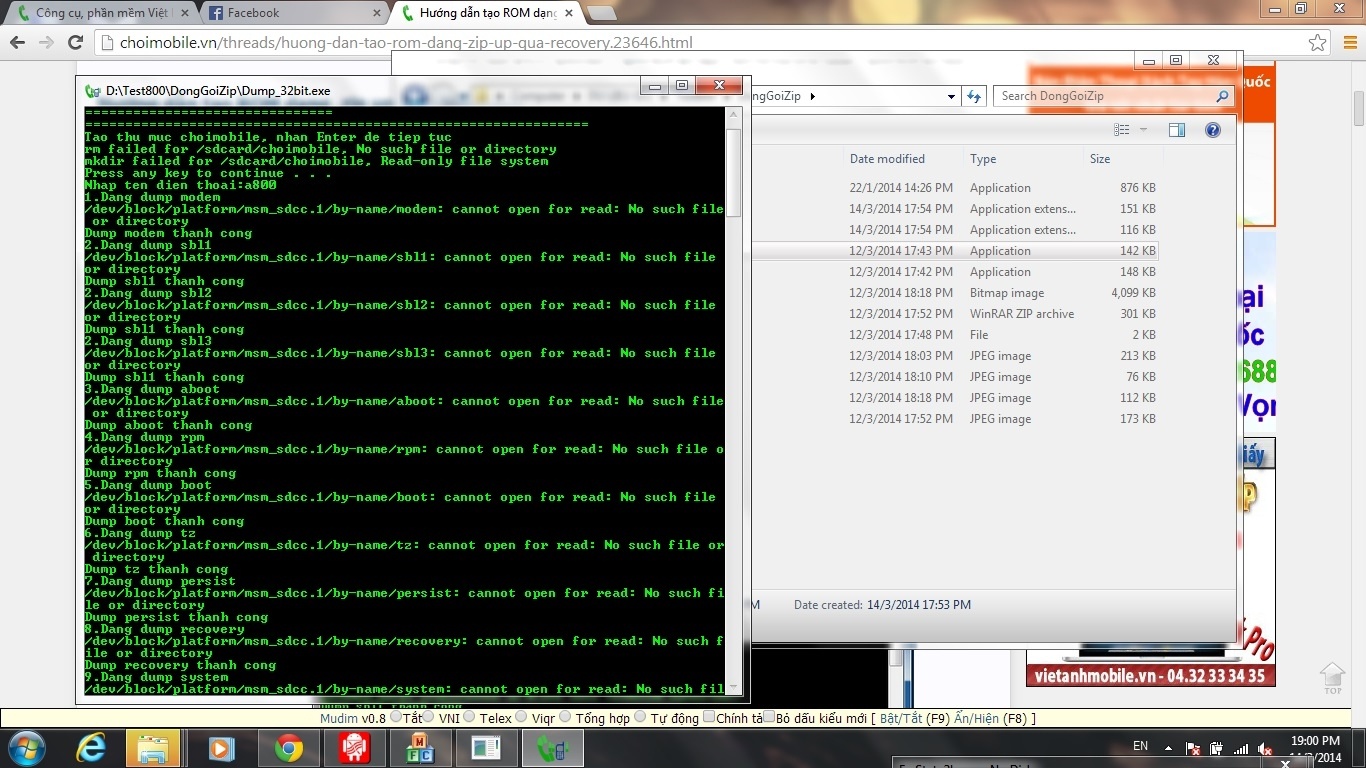Sort by Date modified column
Screen dimensions: 1366x768
point(887,159)
